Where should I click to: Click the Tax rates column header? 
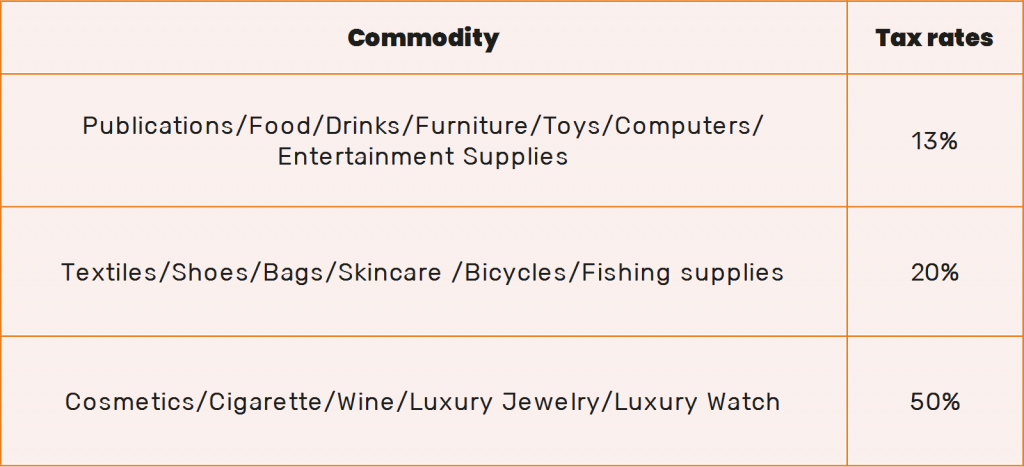[x=935, y=38]
